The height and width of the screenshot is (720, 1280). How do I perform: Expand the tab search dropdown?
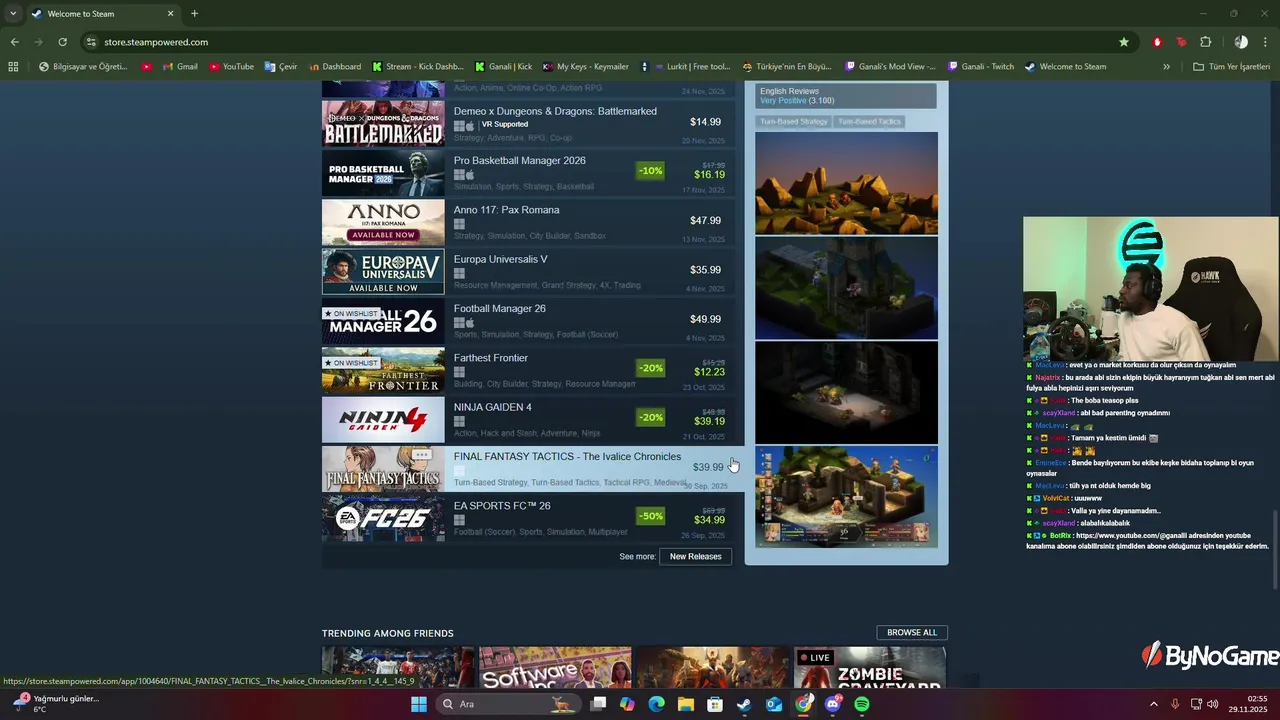[13, 14]
